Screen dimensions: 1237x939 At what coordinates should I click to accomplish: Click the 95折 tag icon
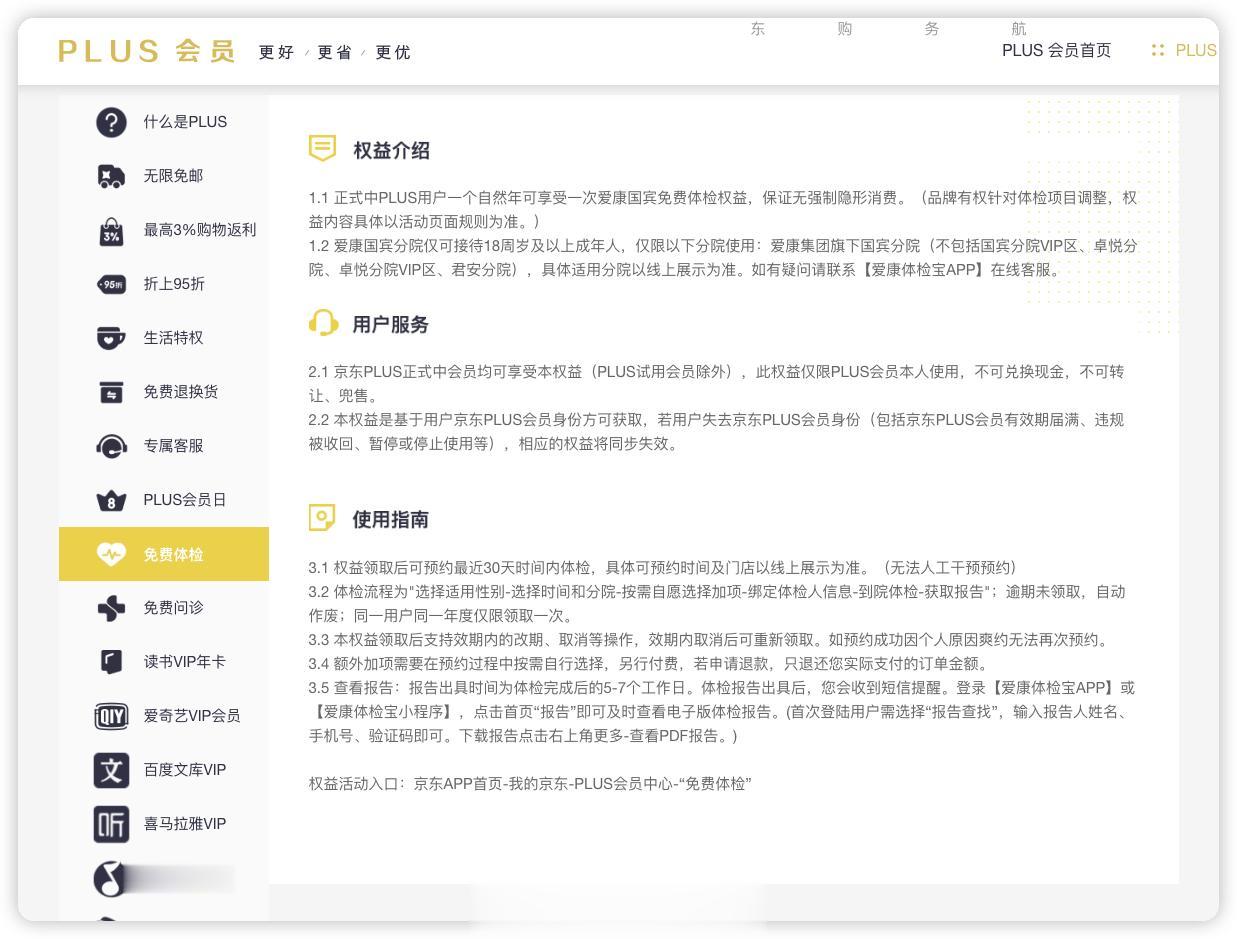[111, 284]
